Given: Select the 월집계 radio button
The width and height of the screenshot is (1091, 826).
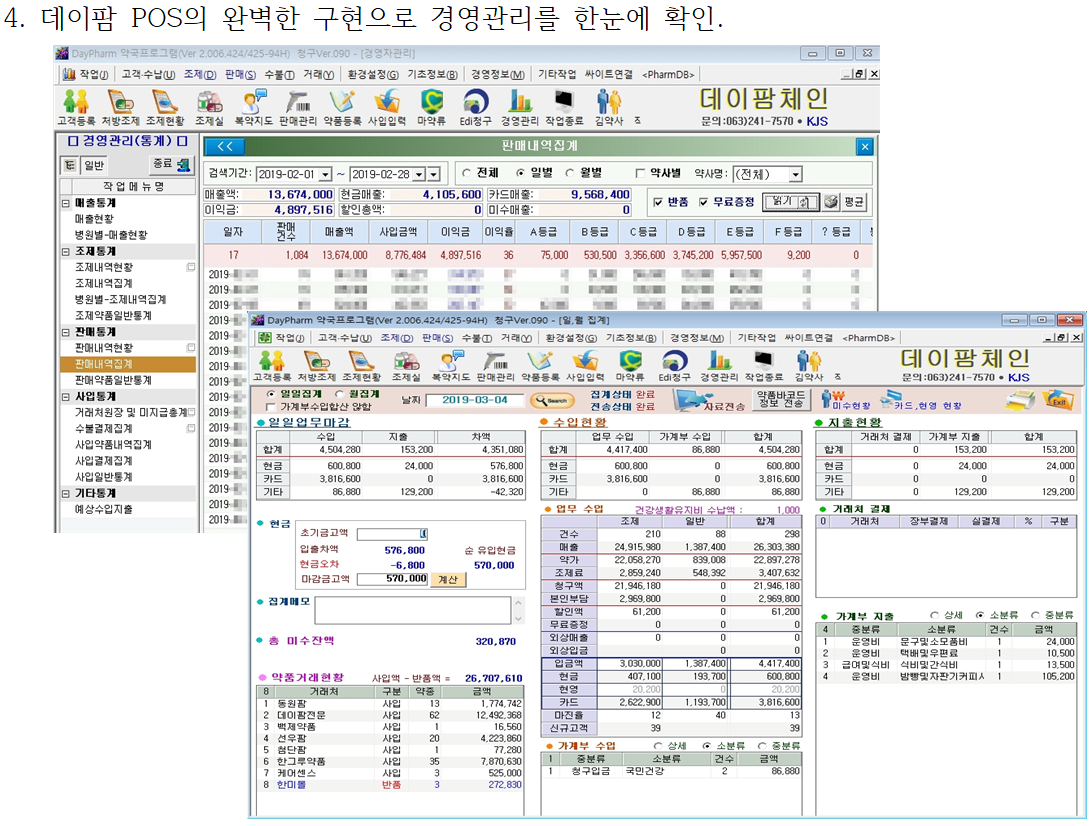Looking at the screenshot, I should [340, 394].
